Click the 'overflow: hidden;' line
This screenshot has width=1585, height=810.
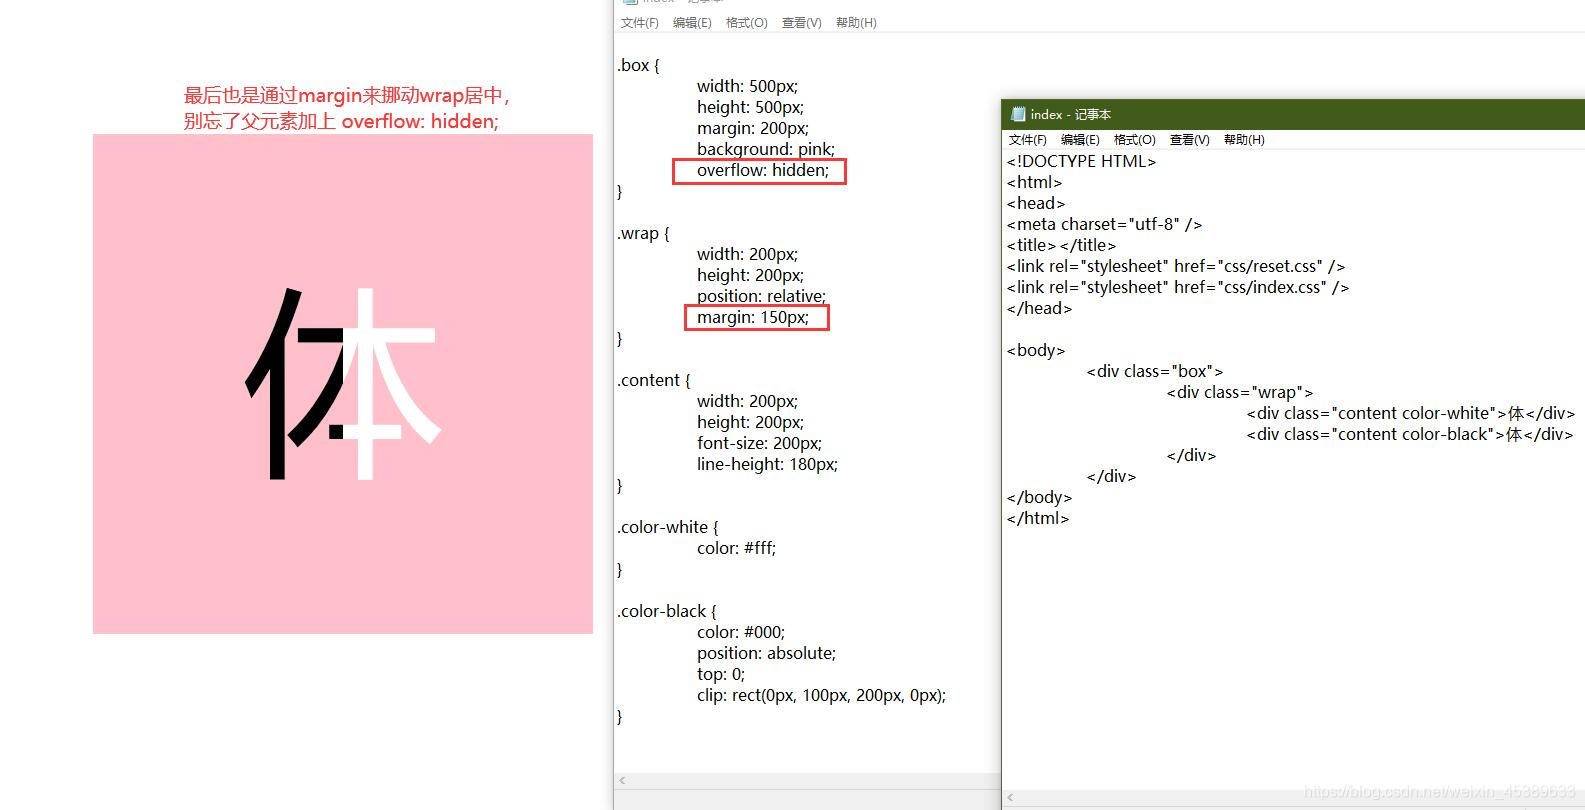click(763, 171)
